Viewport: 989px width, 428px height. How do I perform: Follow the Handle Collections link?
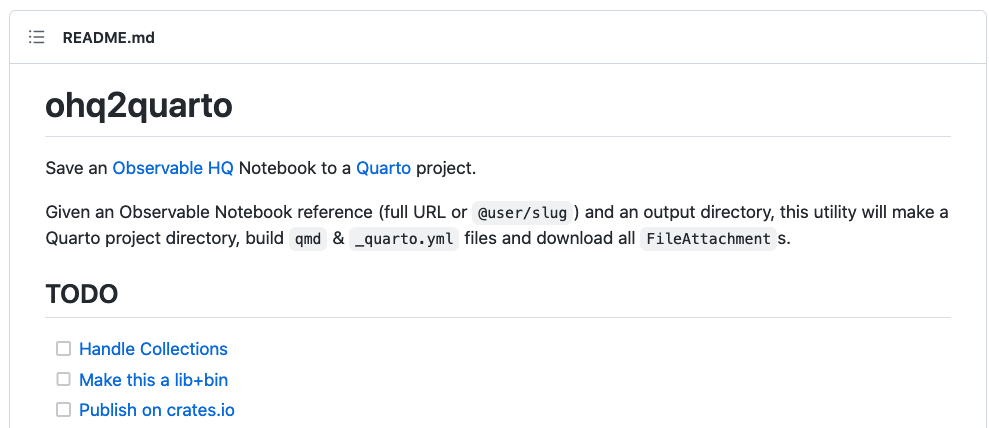pos(153,349)
